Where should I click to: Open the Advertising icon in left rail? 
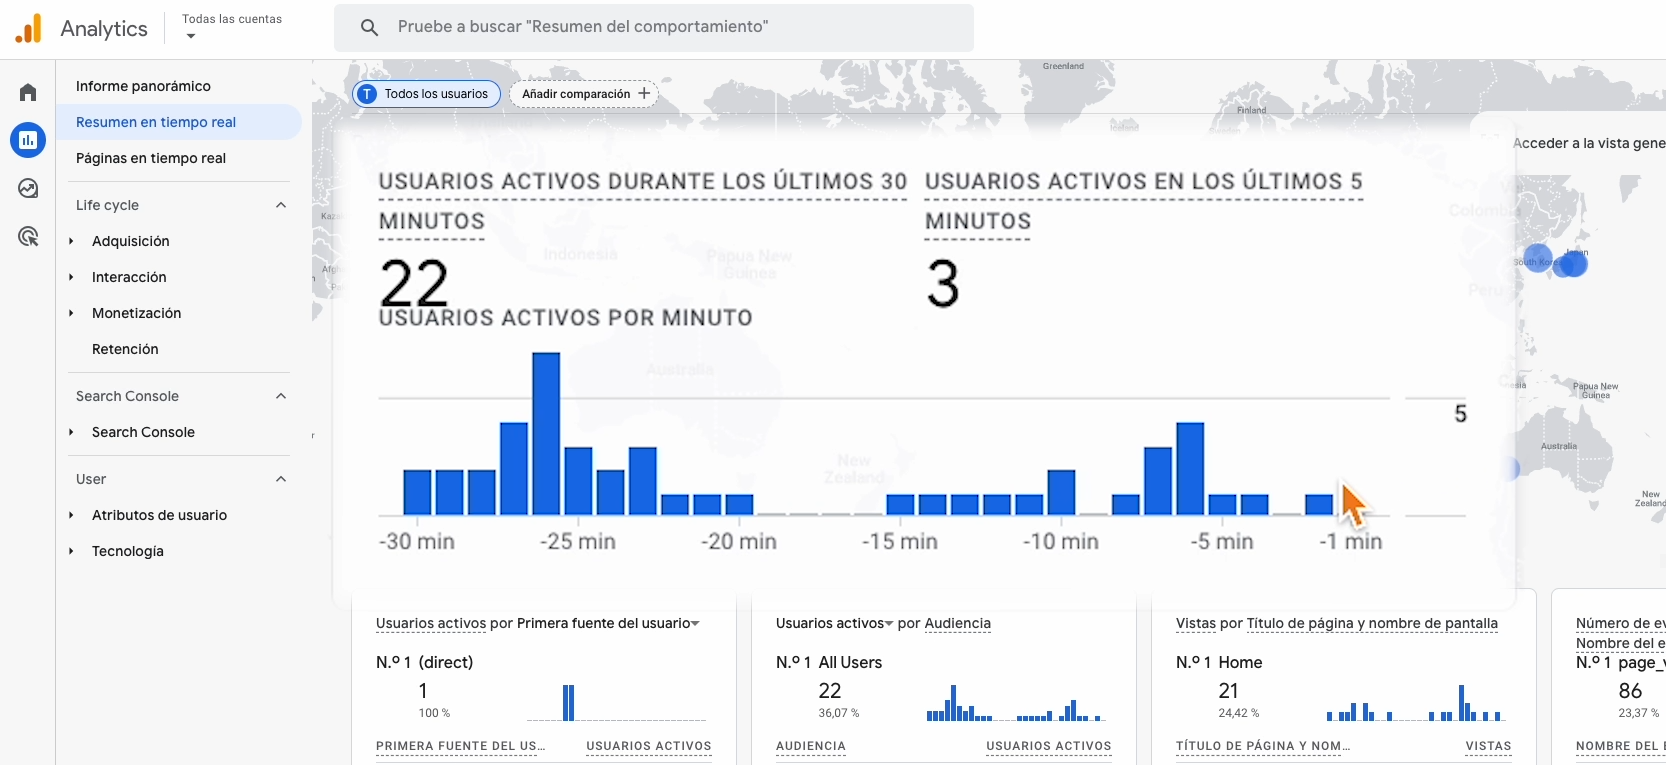28,237
